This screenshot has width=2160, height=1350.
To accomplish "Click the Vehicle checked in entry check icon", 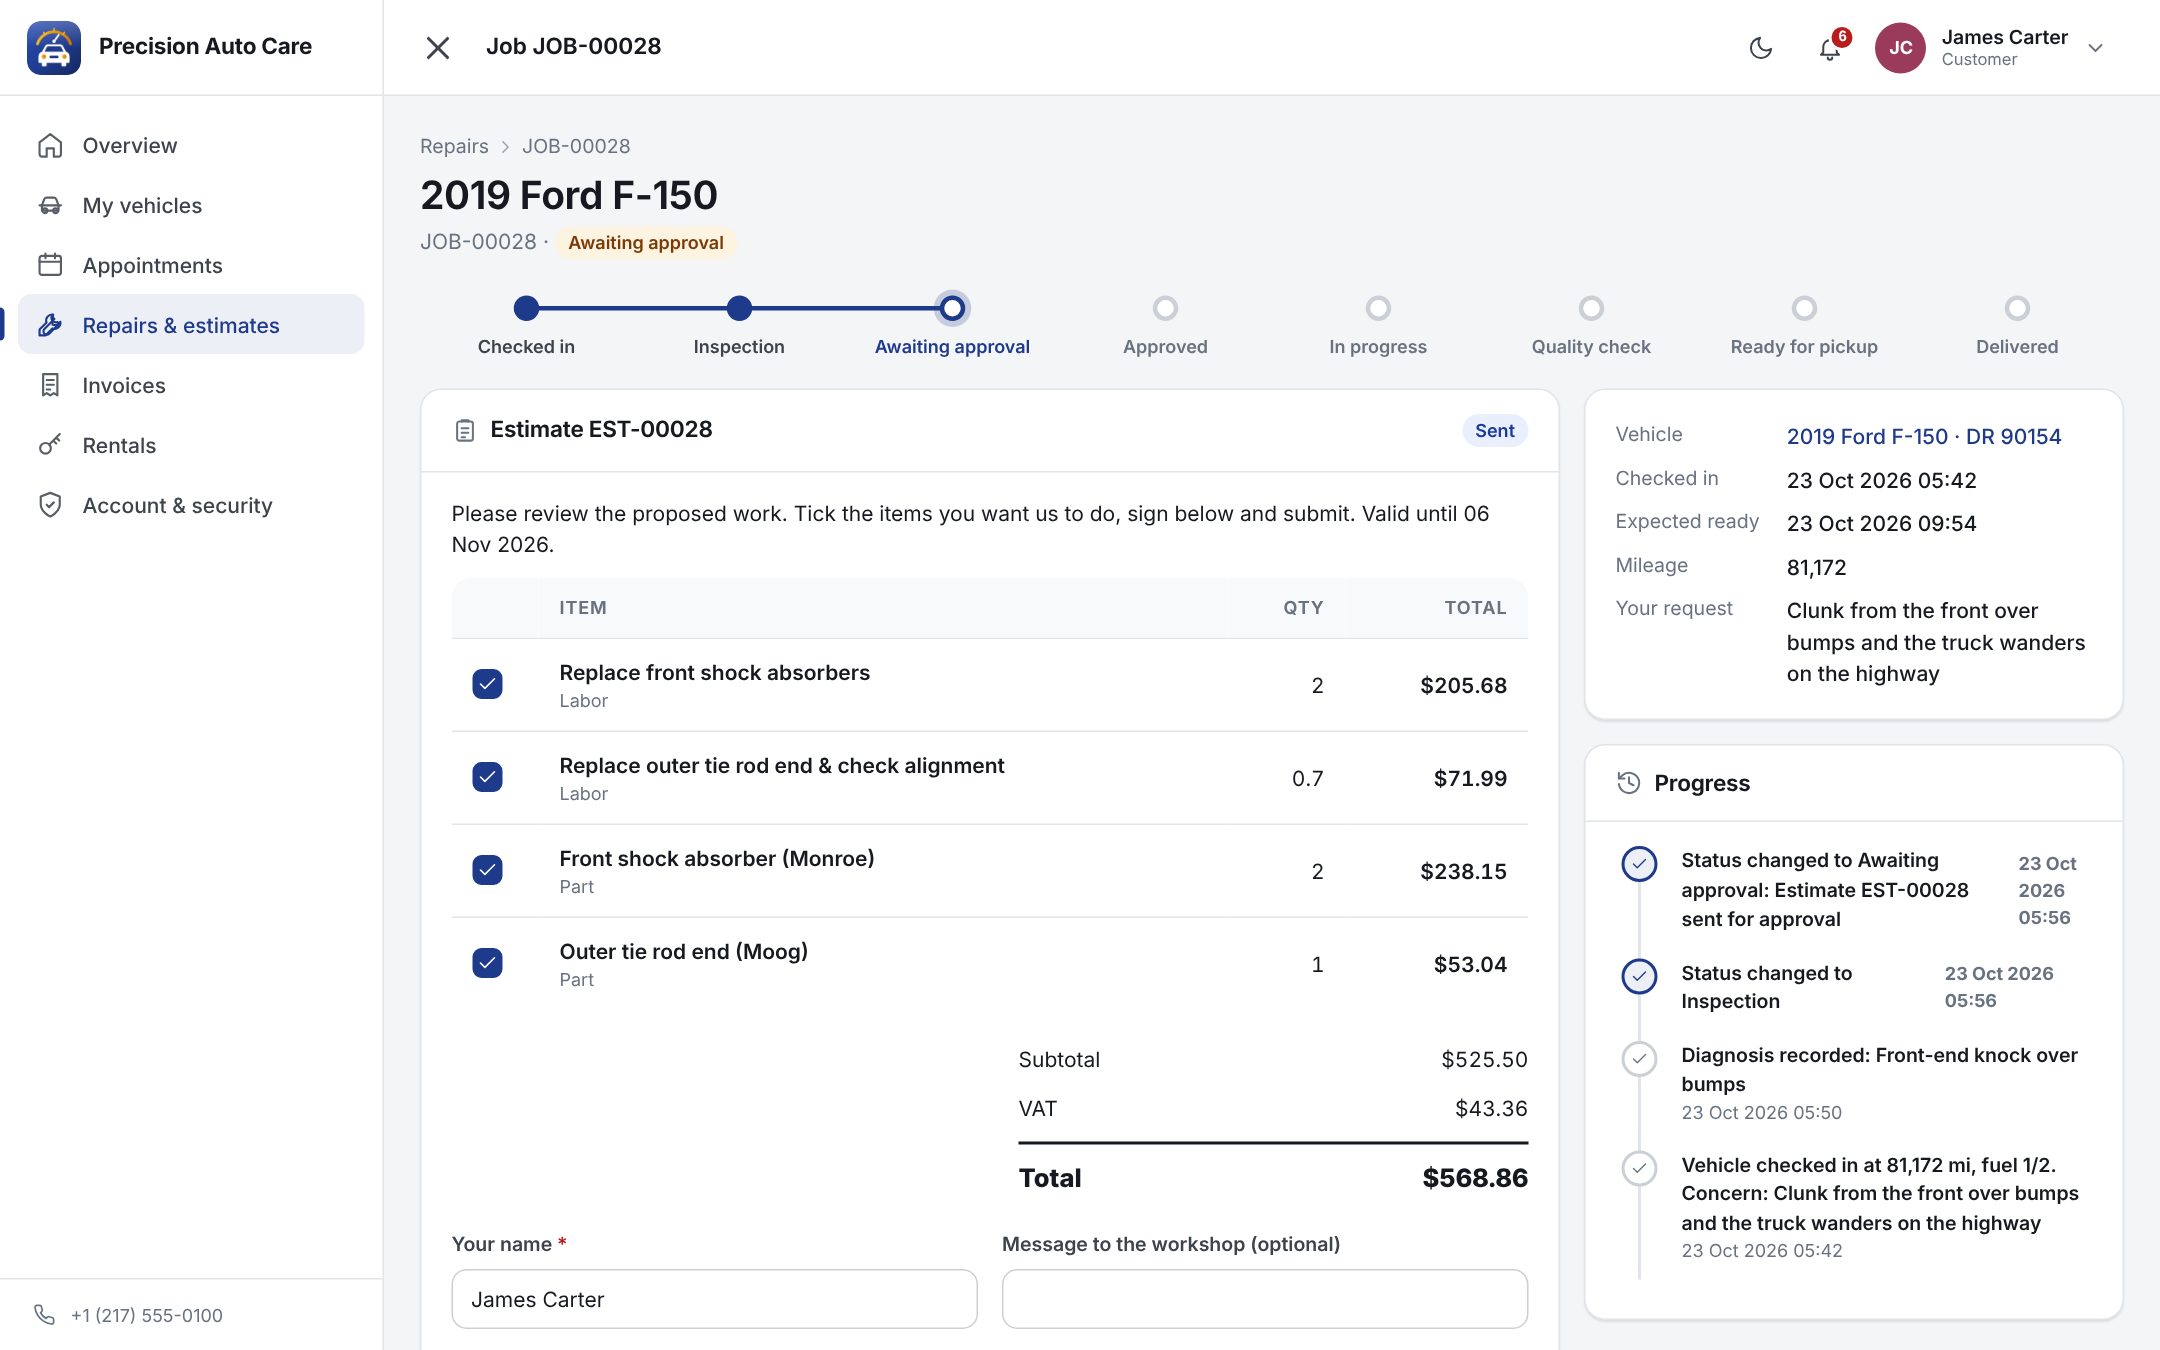I will pos(1639,1168).
